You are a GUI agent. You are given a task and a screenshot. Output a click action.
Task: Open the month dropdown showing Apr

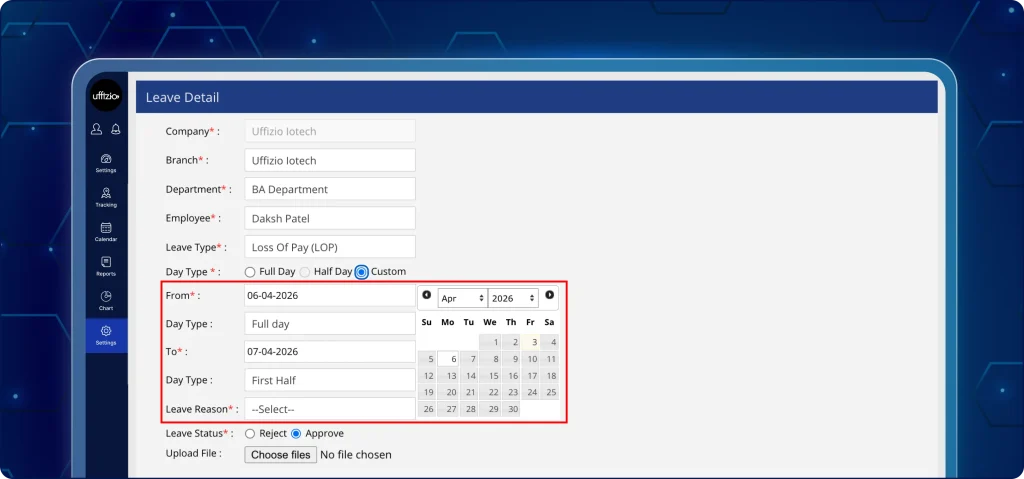tap(462, 298)
